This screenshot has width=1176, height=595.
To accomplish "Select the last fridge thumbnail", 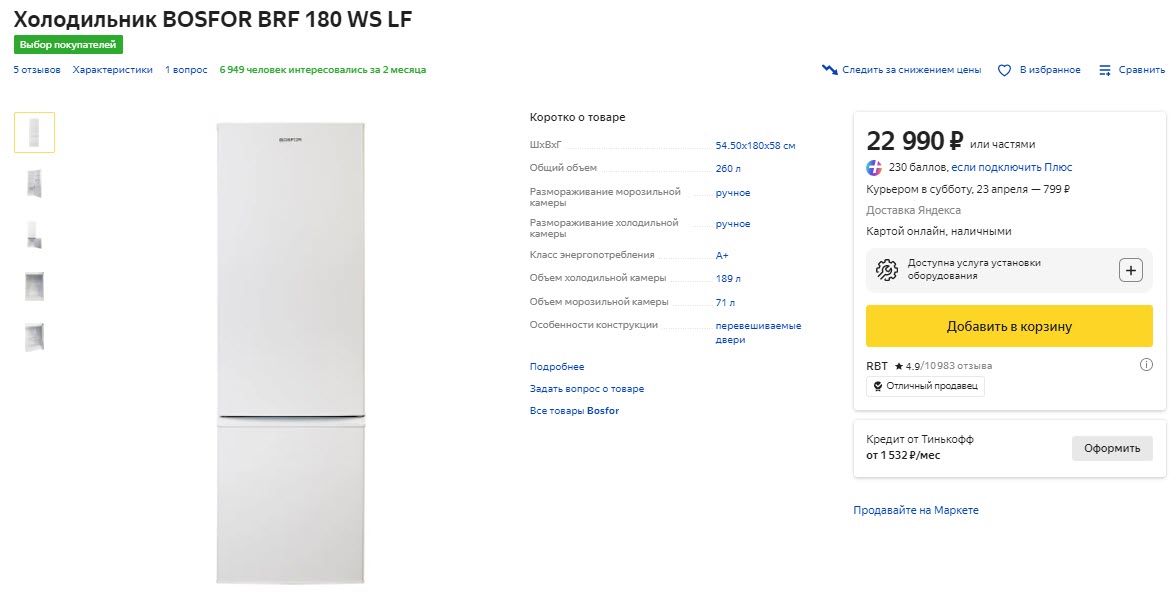I will pos(34,336).
